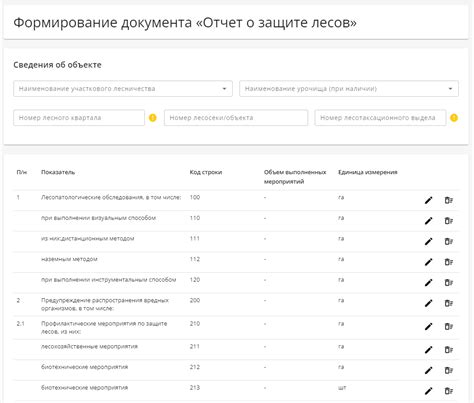Click «из них:дистанционным методом» cell
Screen dimensions: 474x403
coord(88,239)
